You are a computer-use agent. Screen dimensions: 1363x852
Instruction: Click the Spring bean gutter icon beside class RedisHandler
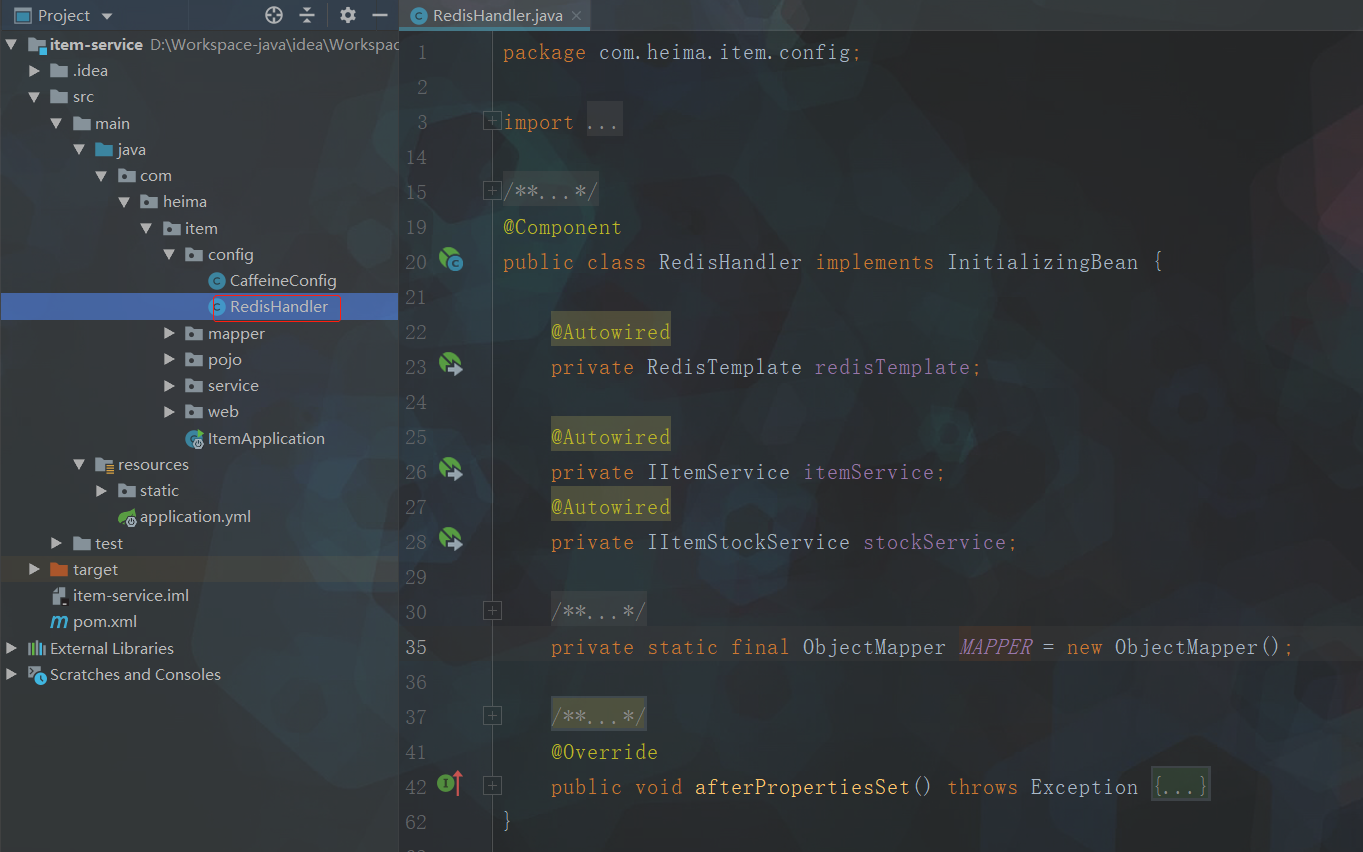[451, 262]
